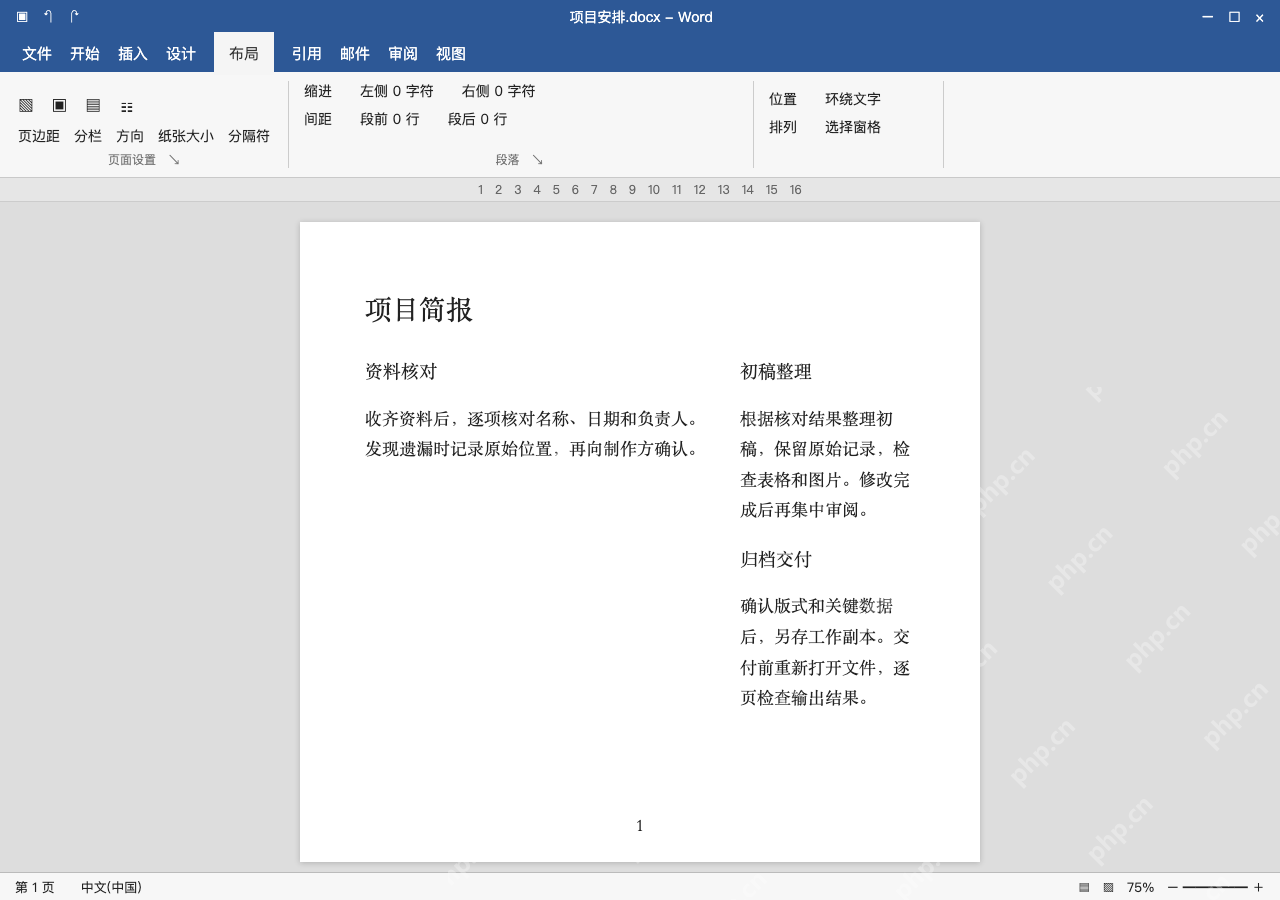Click the 左侧 0 字符 indent field
The width and height of the screenshot is (1280, 900).
click(x=397, y=91)
